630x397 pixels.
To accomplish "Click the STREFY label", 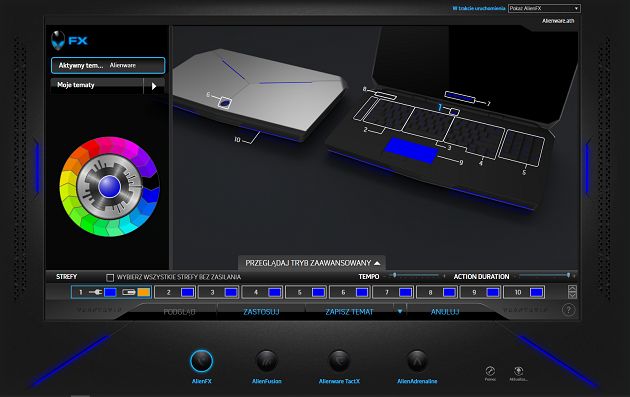I will [66, 277].
